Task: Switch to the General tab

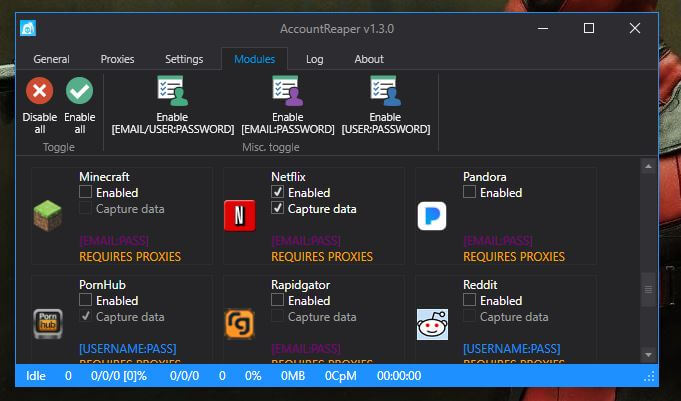Action: [51, 59]
